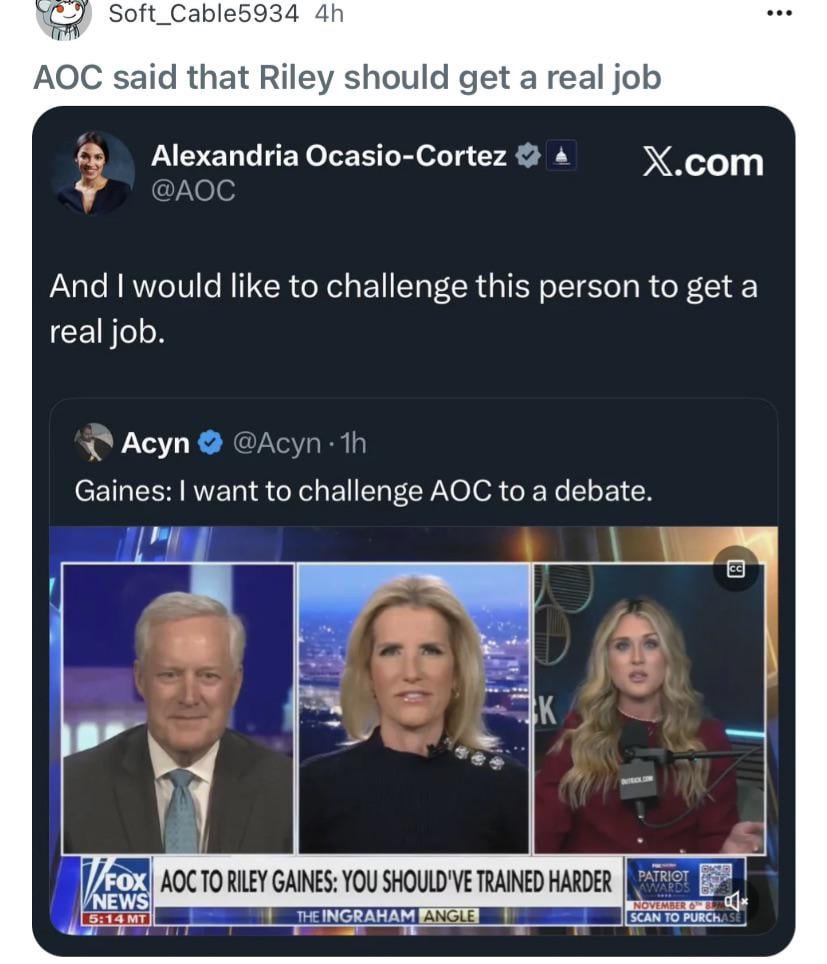Toggle closed captions CC on the video
This screenshot has height=964, width=827.
735,569
